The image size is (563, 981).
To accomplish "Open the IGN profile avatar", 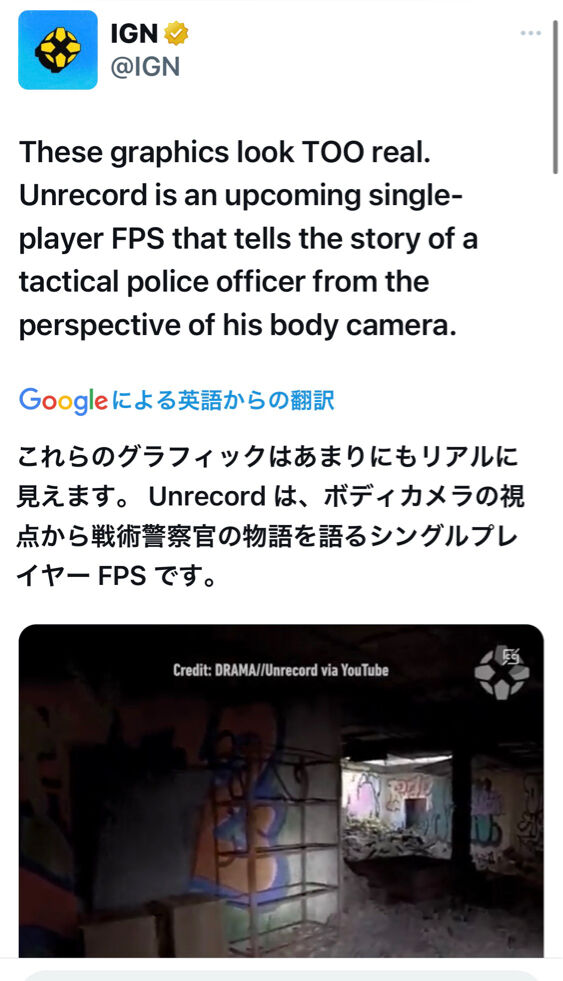I will click(58, 49).
